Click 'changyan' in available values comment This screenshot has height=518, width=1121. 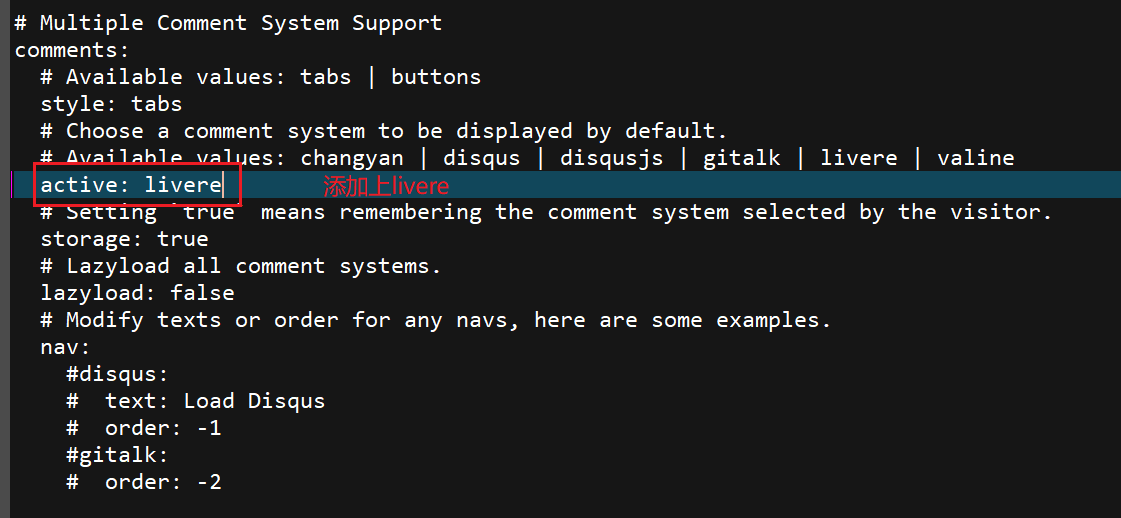pos(352,158)
